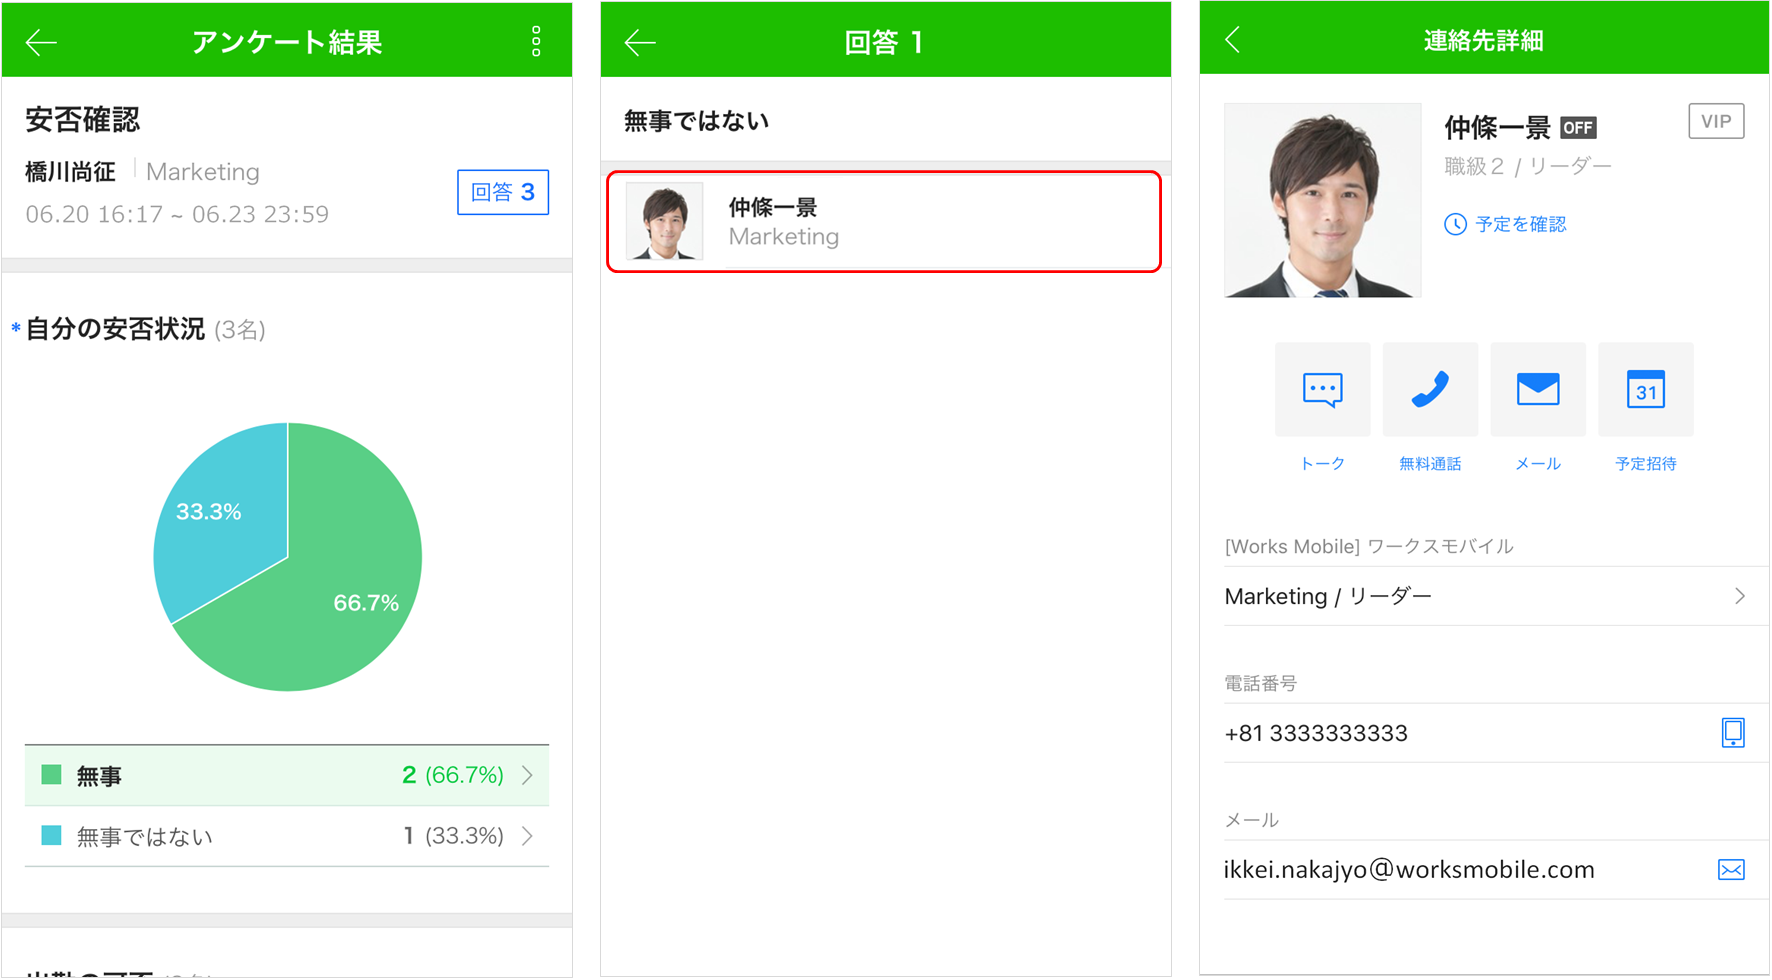The height and width of the screenshot is (980, 1772).
Task: Tap the phone device icon beside number
Action: click(x=1732, y=733)
